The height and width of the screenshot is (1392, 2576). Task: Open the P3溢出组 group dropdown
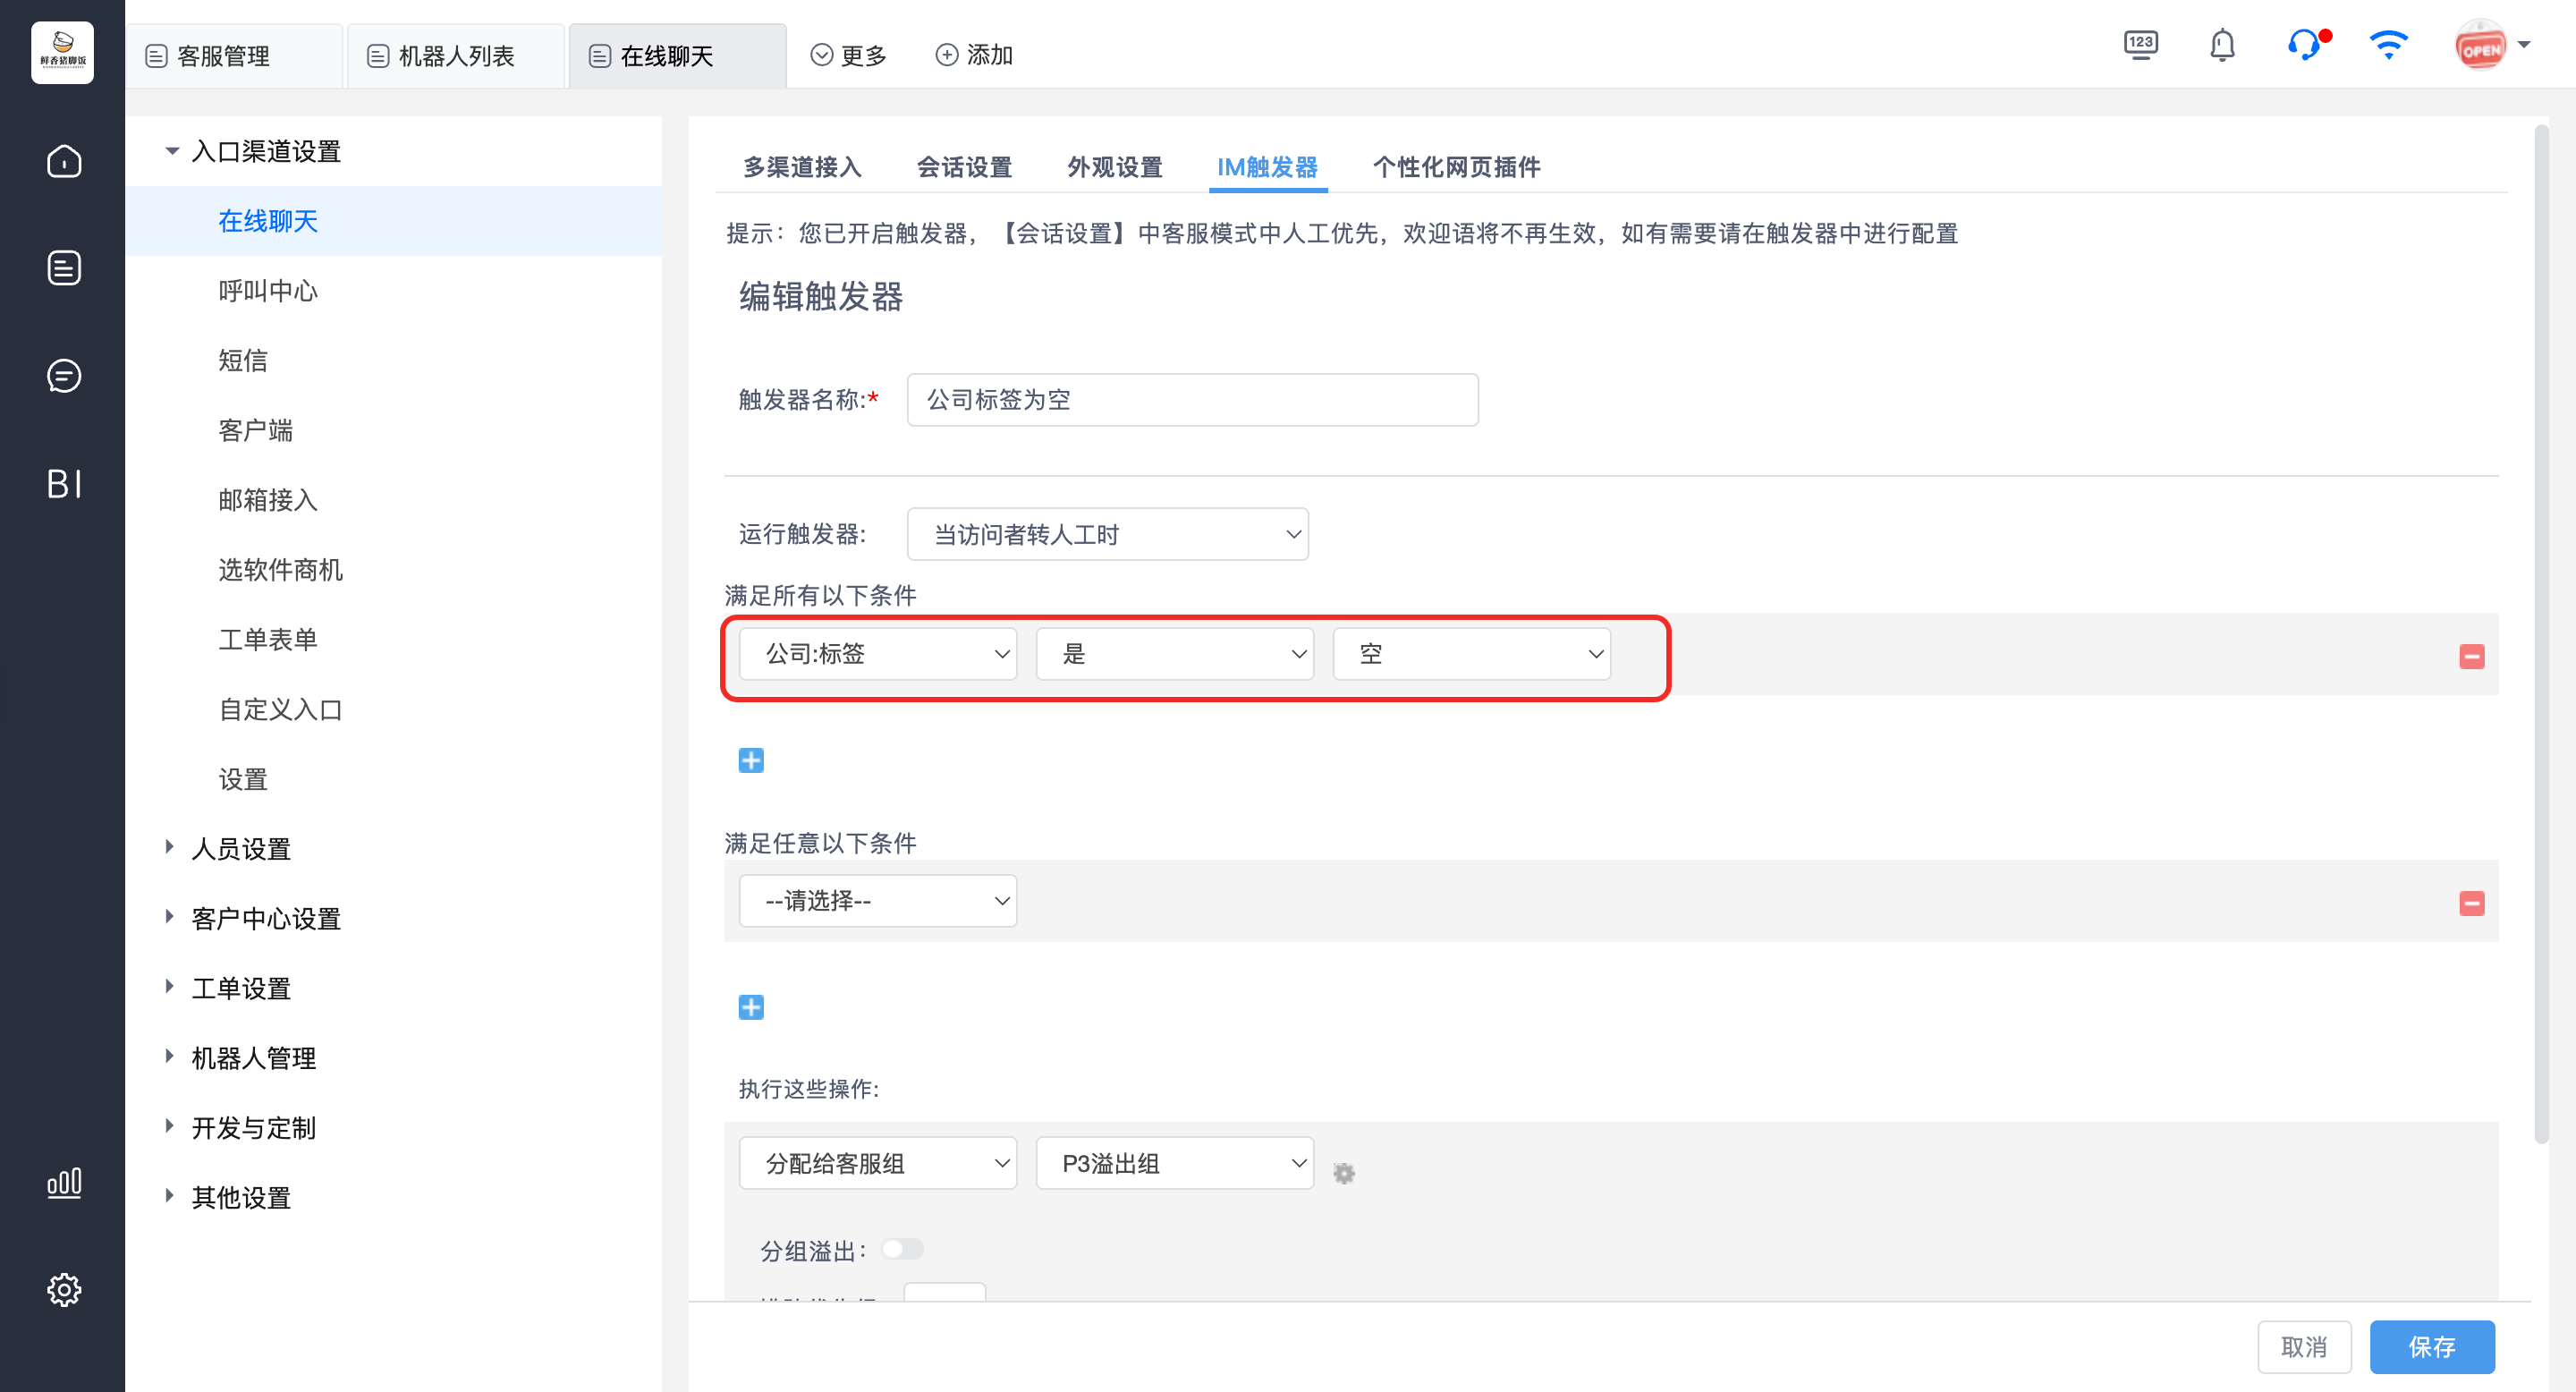(x=1175, y=1163)
